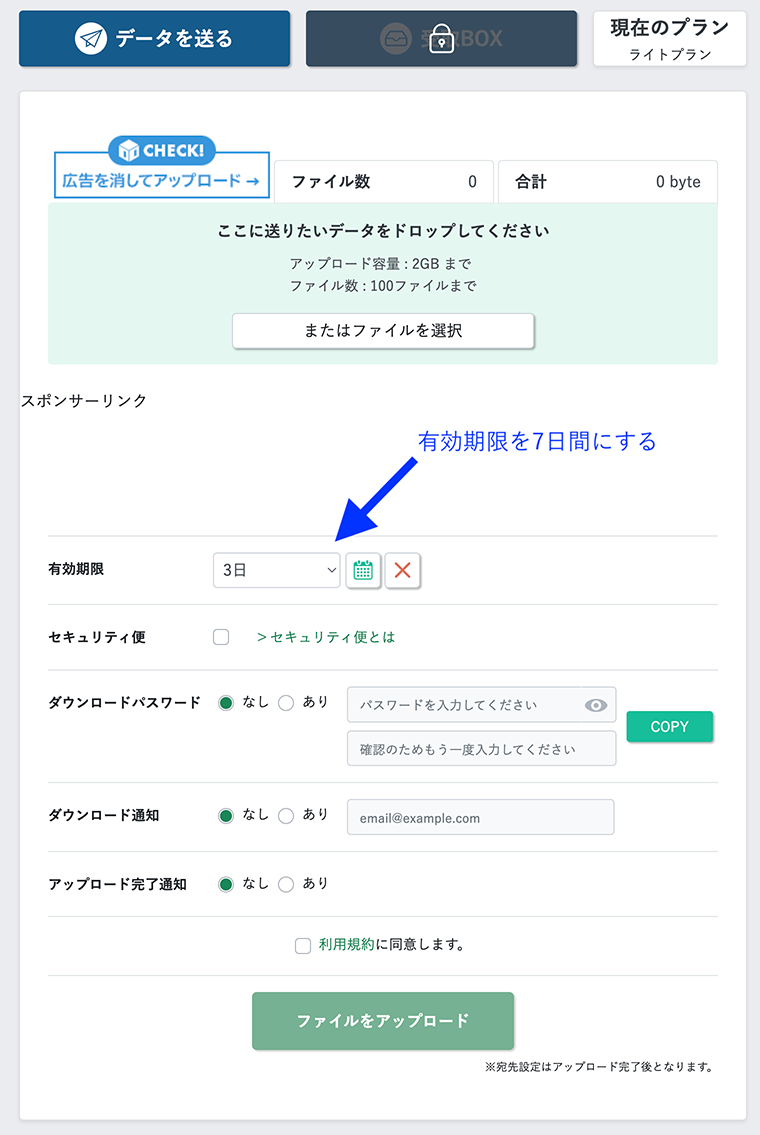The image size is (760, 1135).
Task: Click 広告を消してアップロード link
Action: (x=161, y=181)
